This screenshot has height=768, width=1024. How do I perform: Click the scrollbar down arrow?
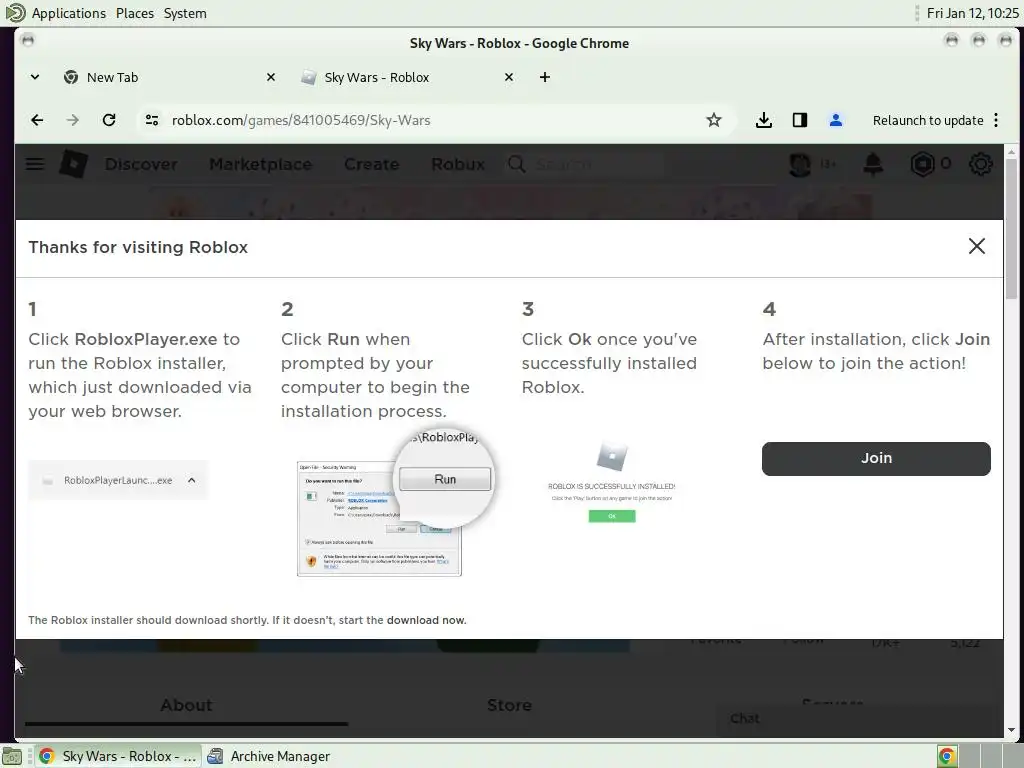point(1011,731)
